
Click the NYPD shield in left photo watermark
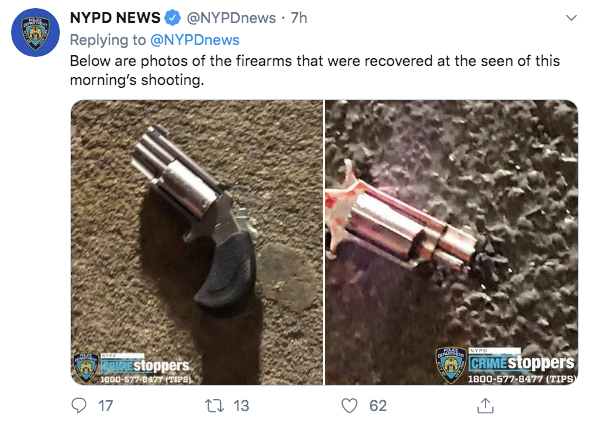[x=86, y=367]
